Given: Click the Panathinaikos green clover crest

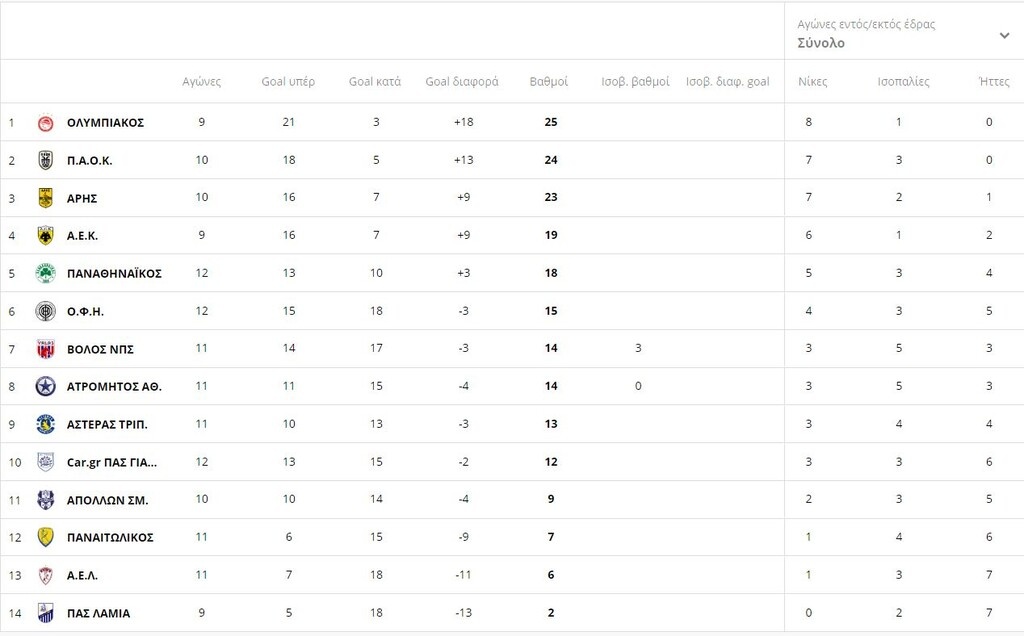Looking at the screenshot, I should pos(45,274).
